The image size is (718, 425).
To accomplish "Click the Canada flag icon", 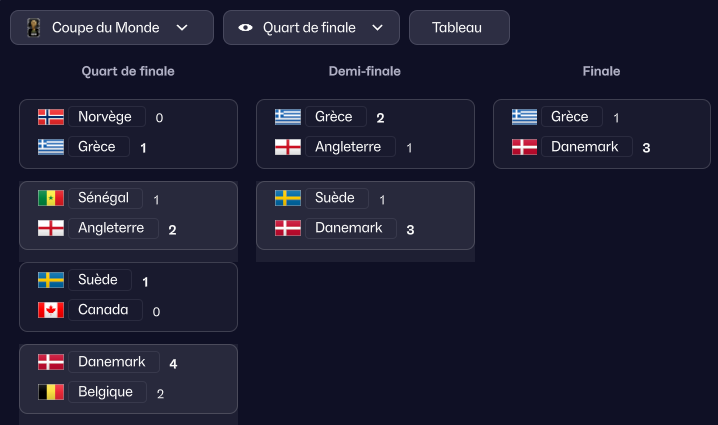I will click(x=51, y=310).
